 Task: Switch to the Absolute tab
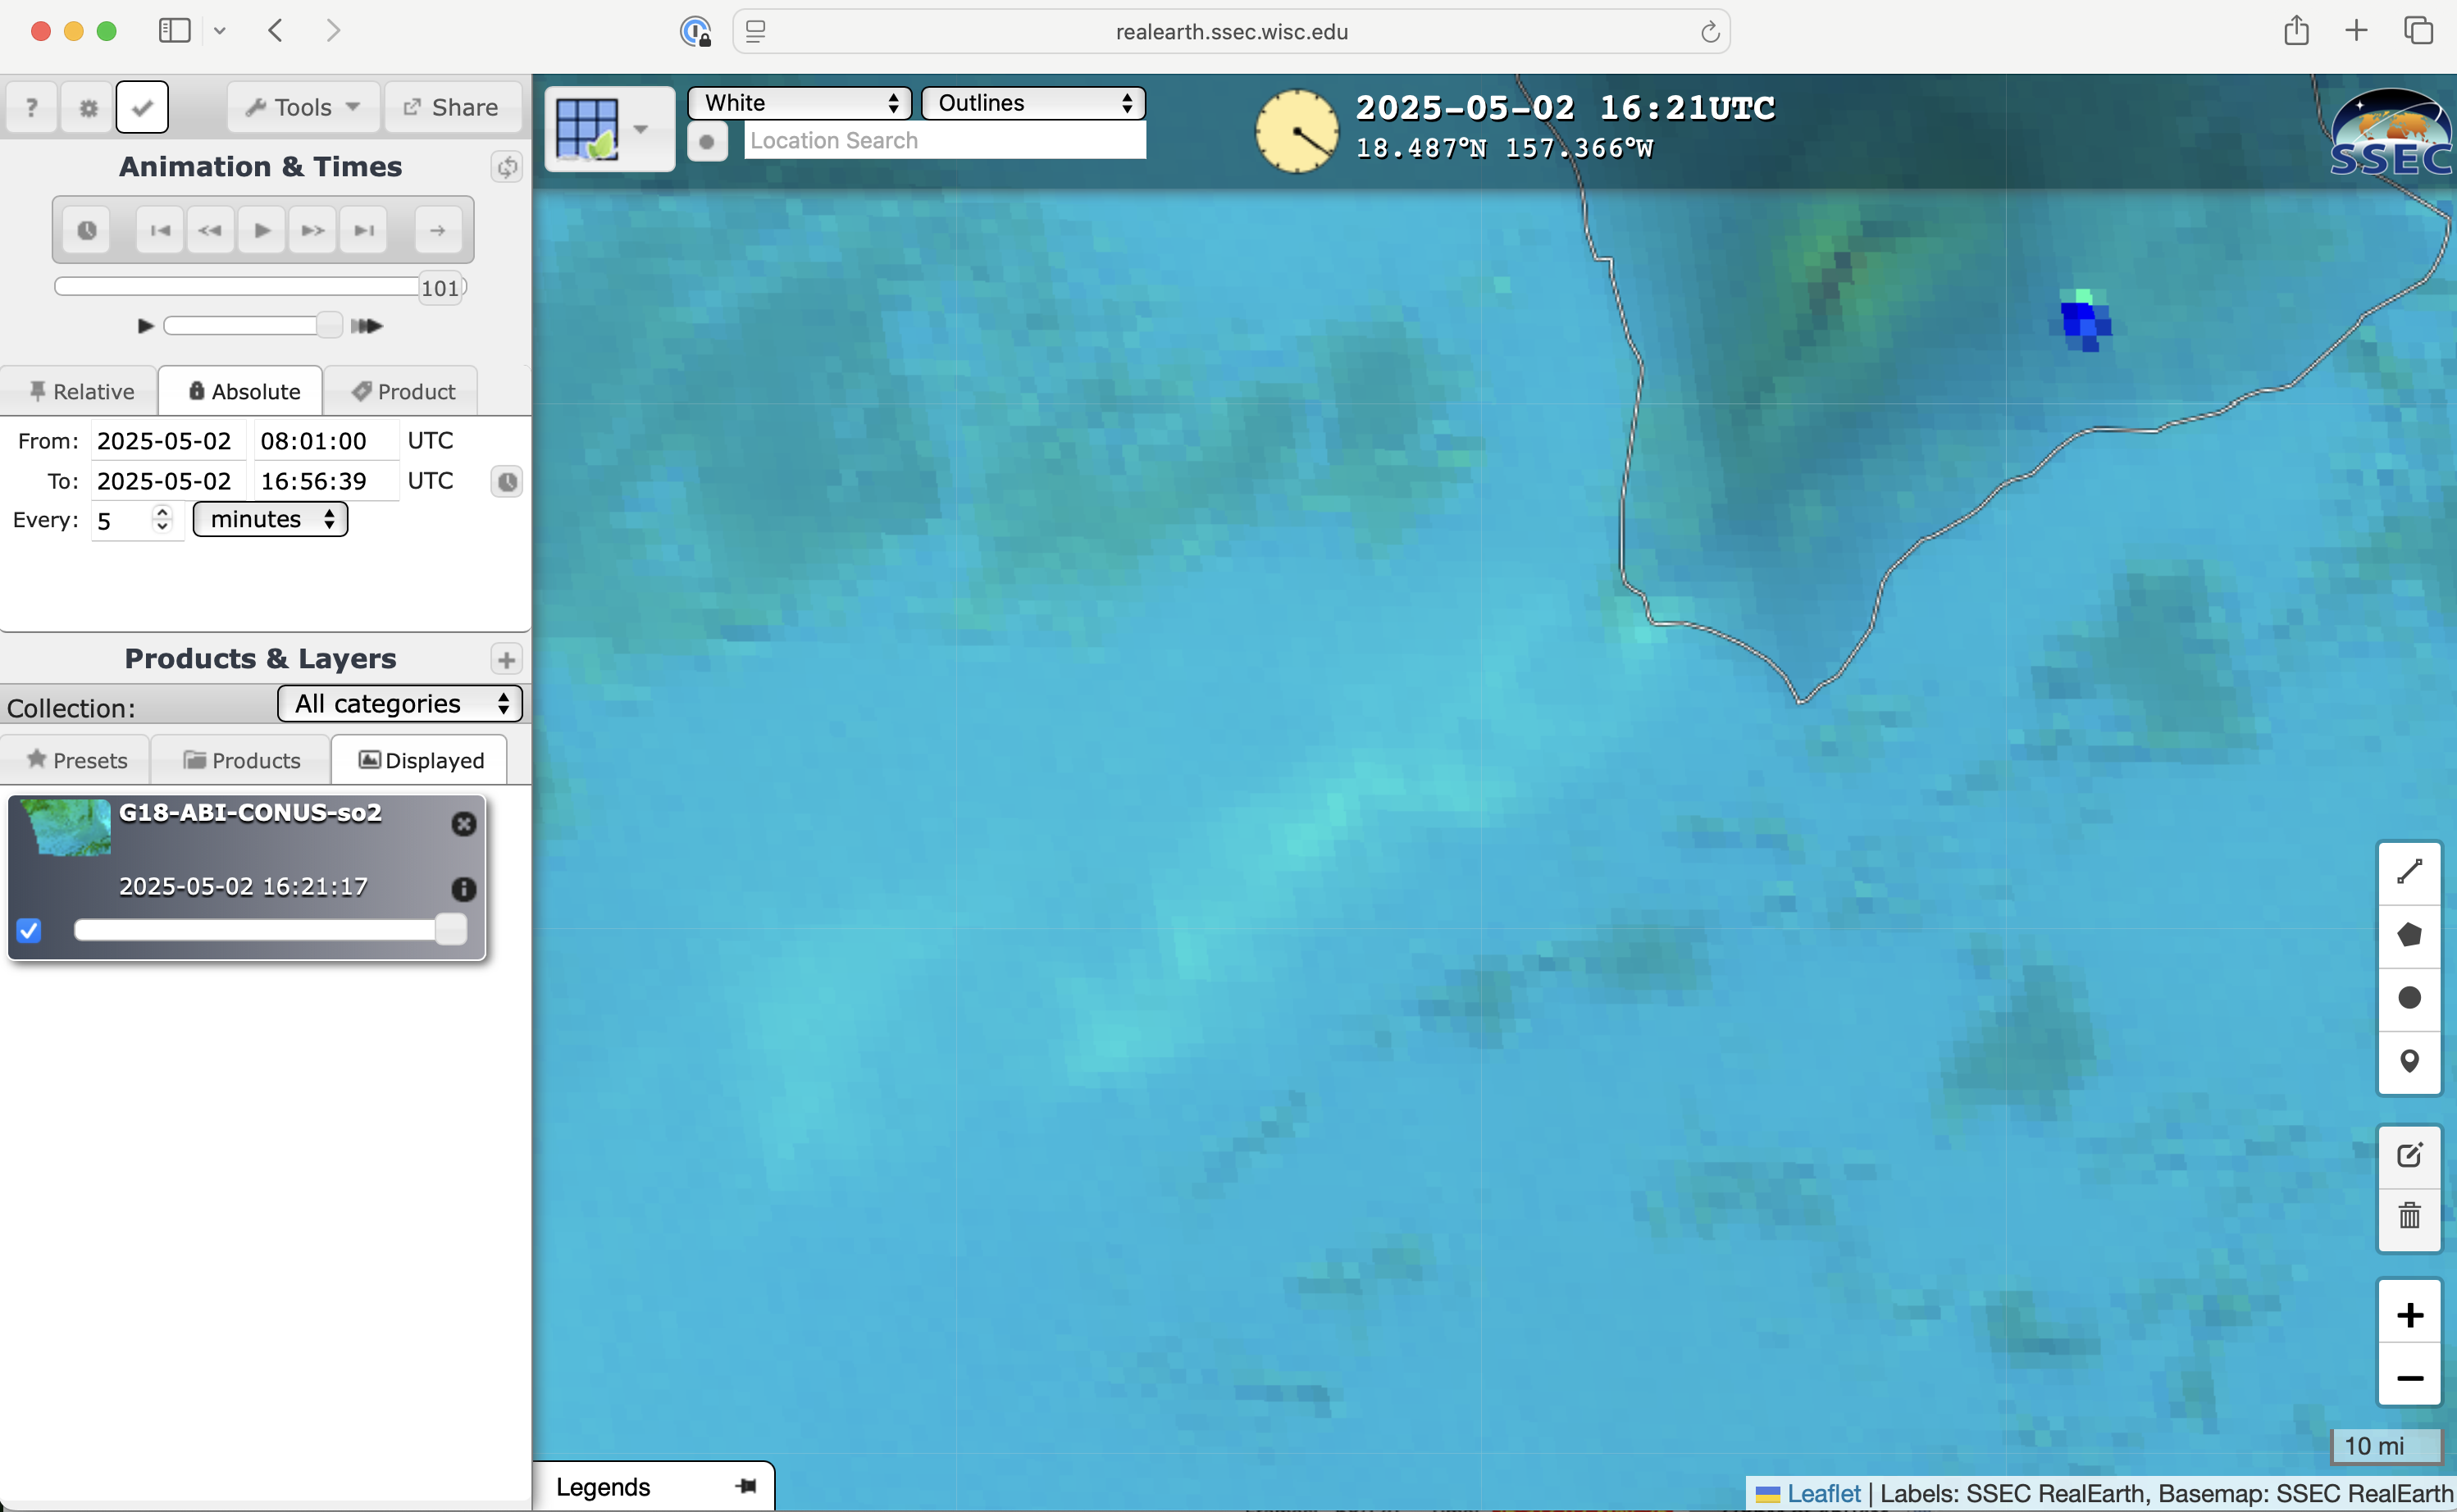coord(241,391)
